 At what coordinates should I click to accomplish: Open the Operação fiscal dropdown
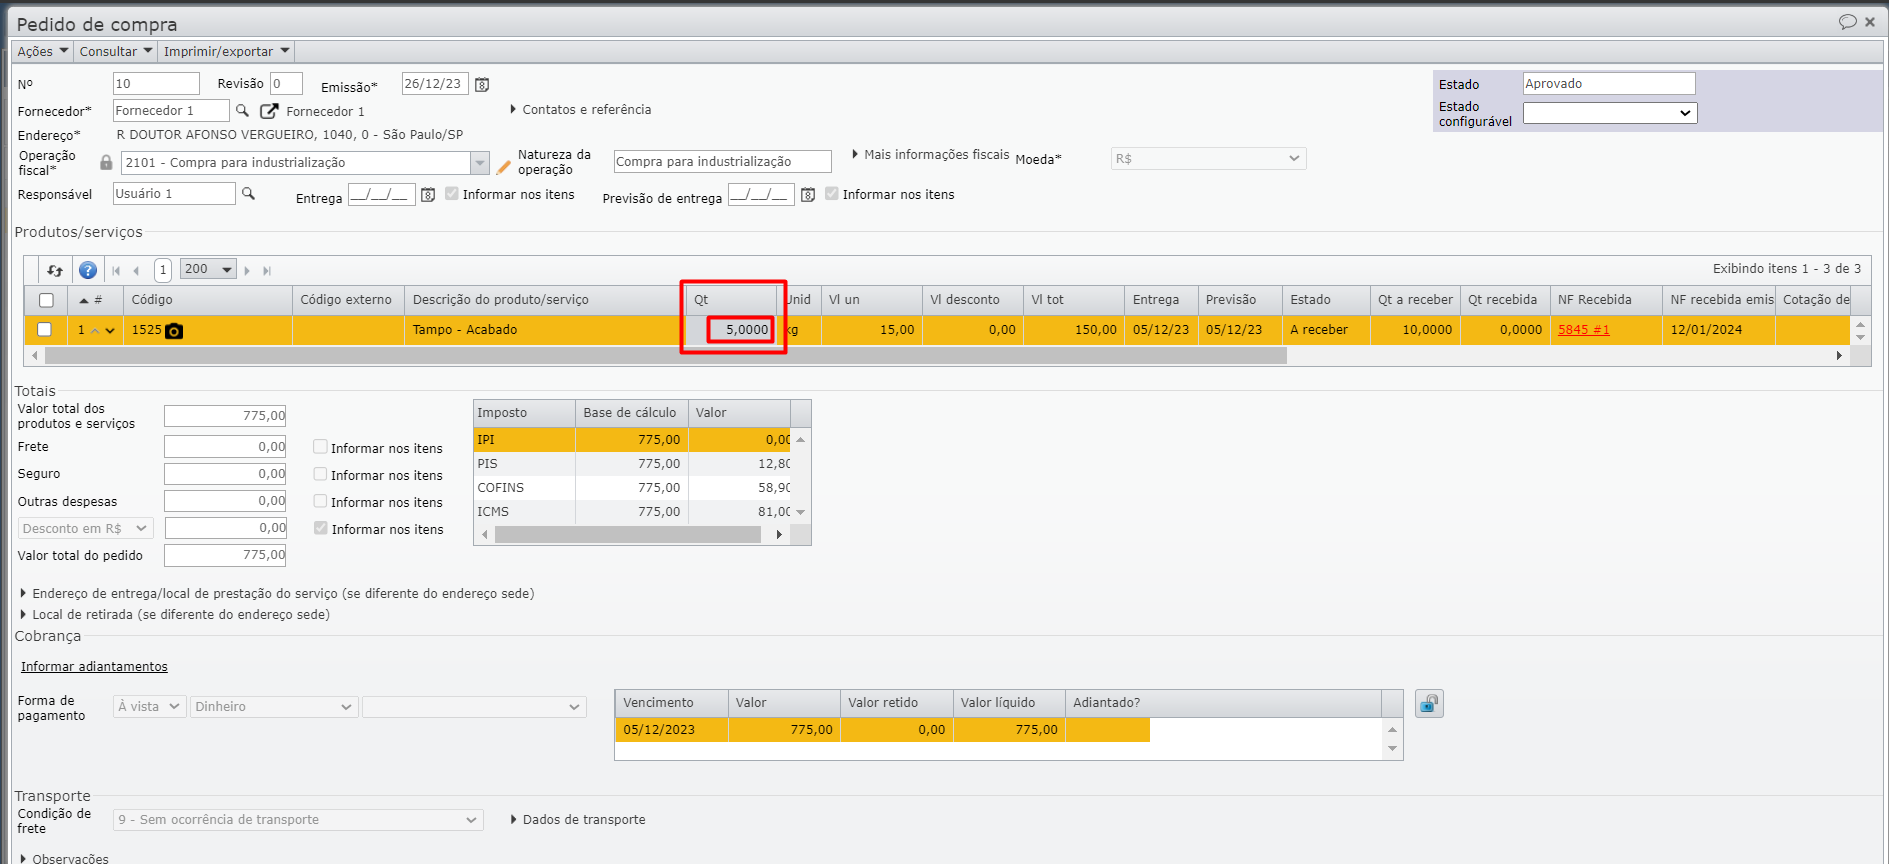(480, 163)
